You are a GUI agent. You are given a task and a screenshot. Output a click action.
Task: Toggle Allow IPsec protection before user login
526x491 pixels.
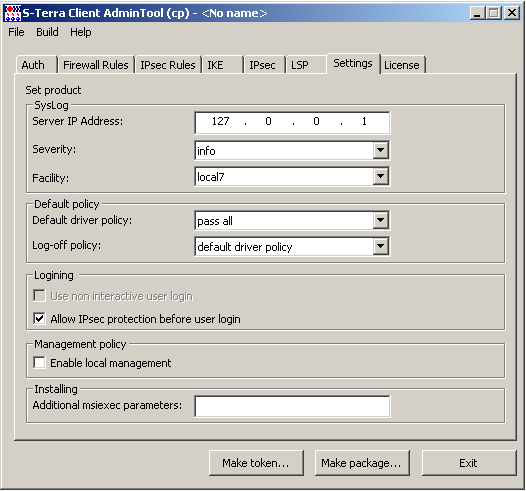(39, 318)
